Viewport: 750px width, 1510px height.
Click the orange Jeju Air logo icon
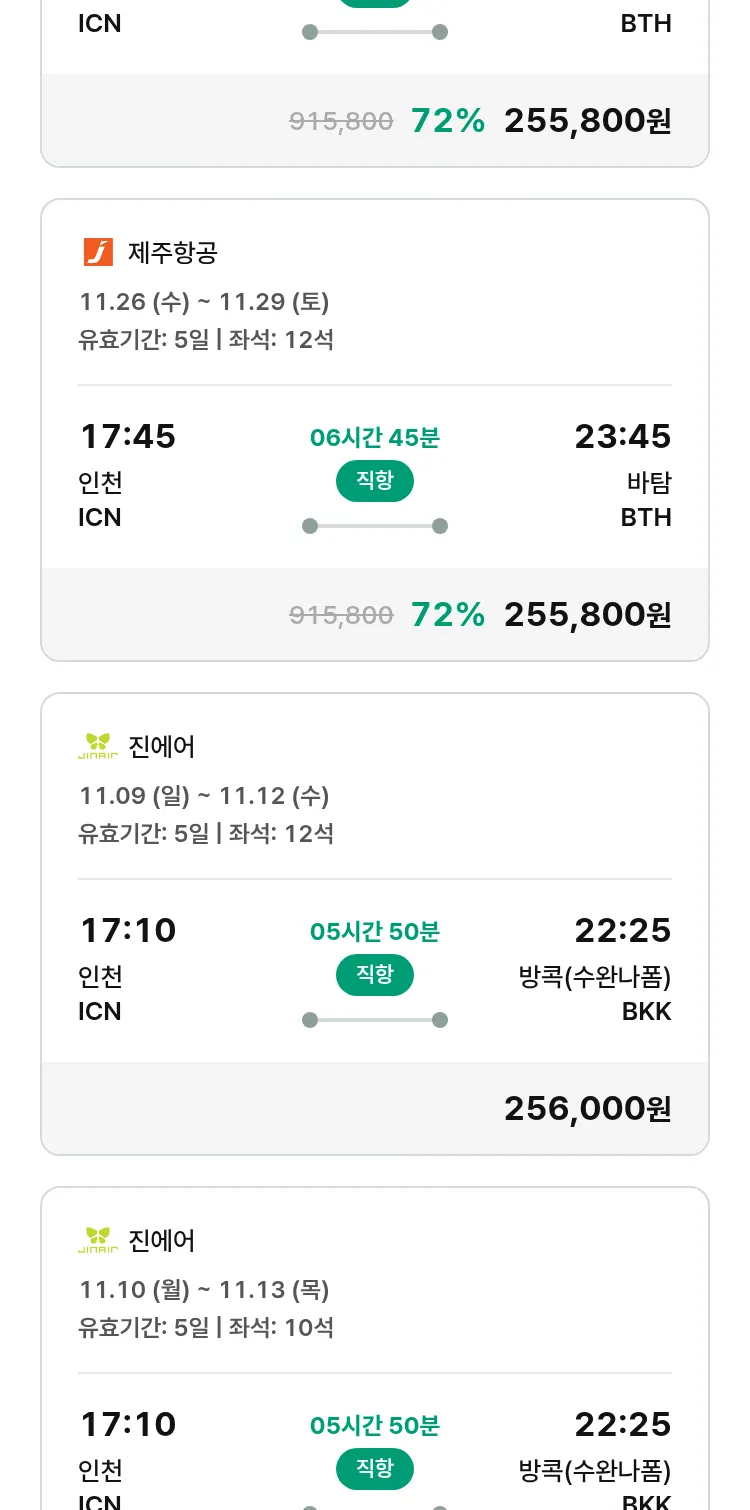(98, 252)
